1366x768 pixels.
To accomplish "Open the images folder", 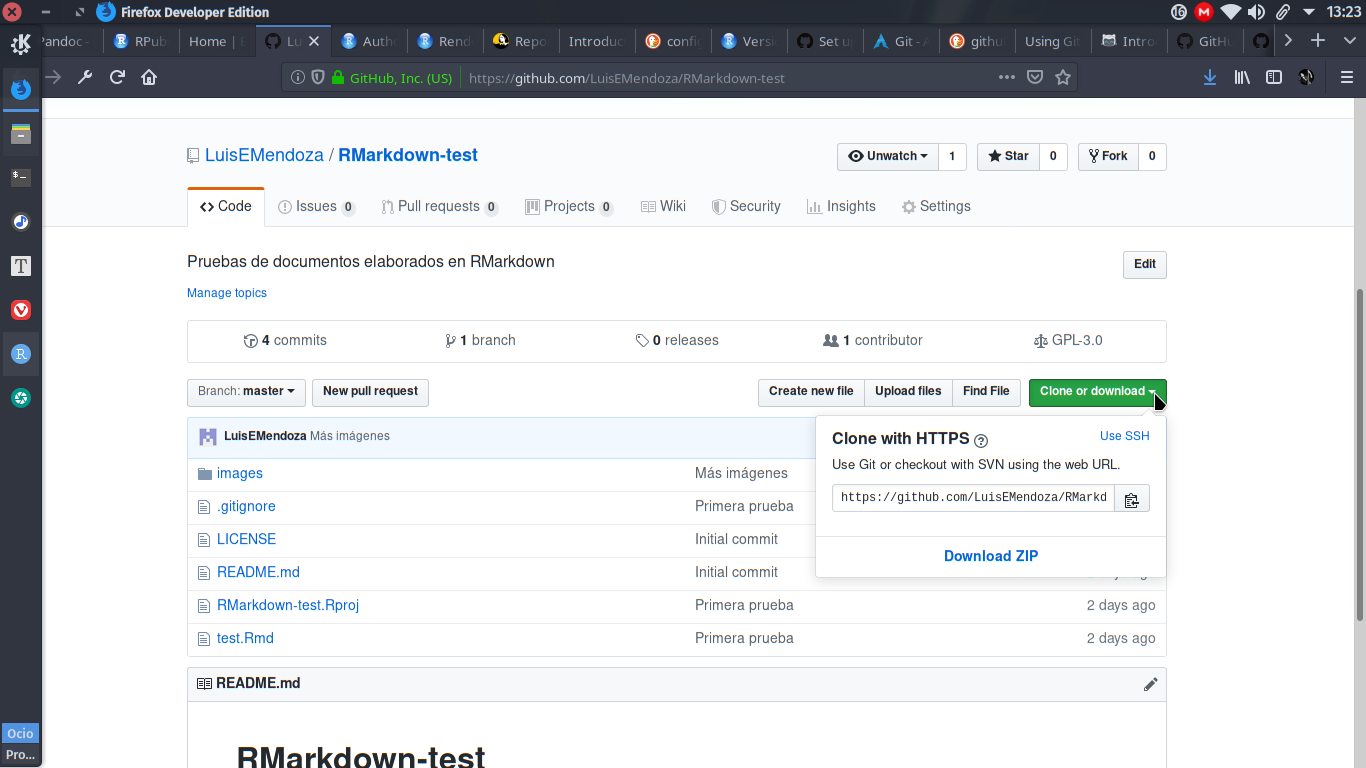I will click(240, 473).
